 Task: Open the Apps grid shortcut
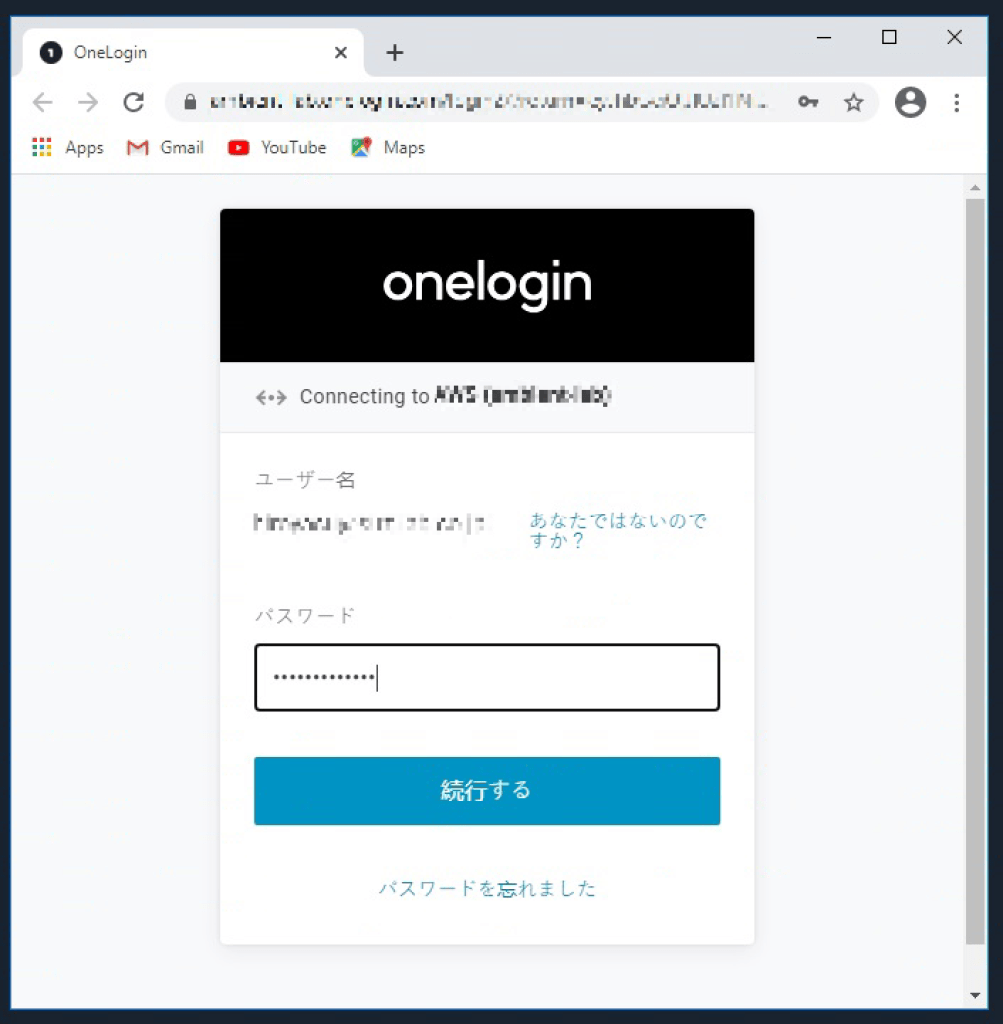(67, 148)
